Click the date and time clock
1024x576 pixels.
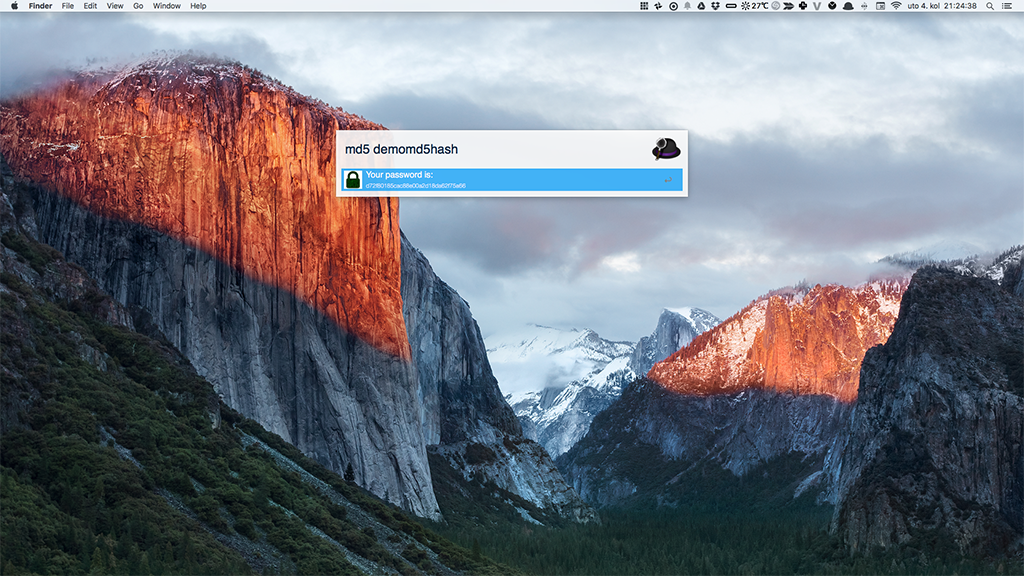pyautogui.click(x=942, y=6)
